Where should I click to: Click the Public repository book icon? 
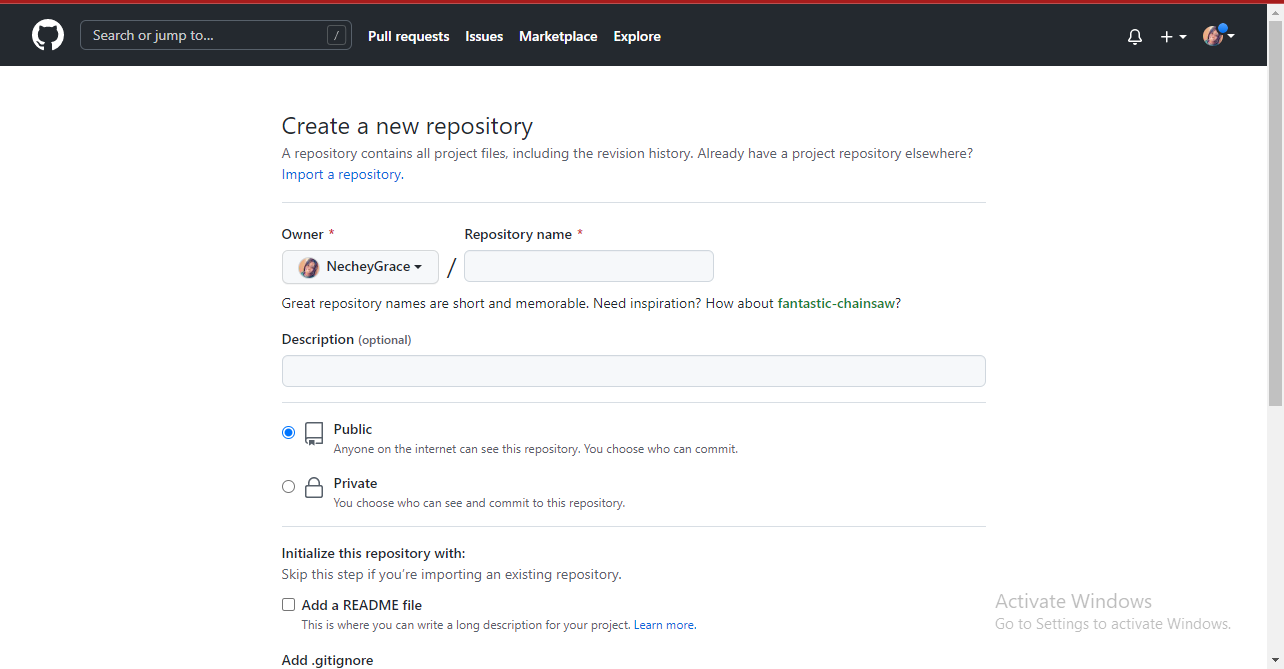tap(314, 433)
